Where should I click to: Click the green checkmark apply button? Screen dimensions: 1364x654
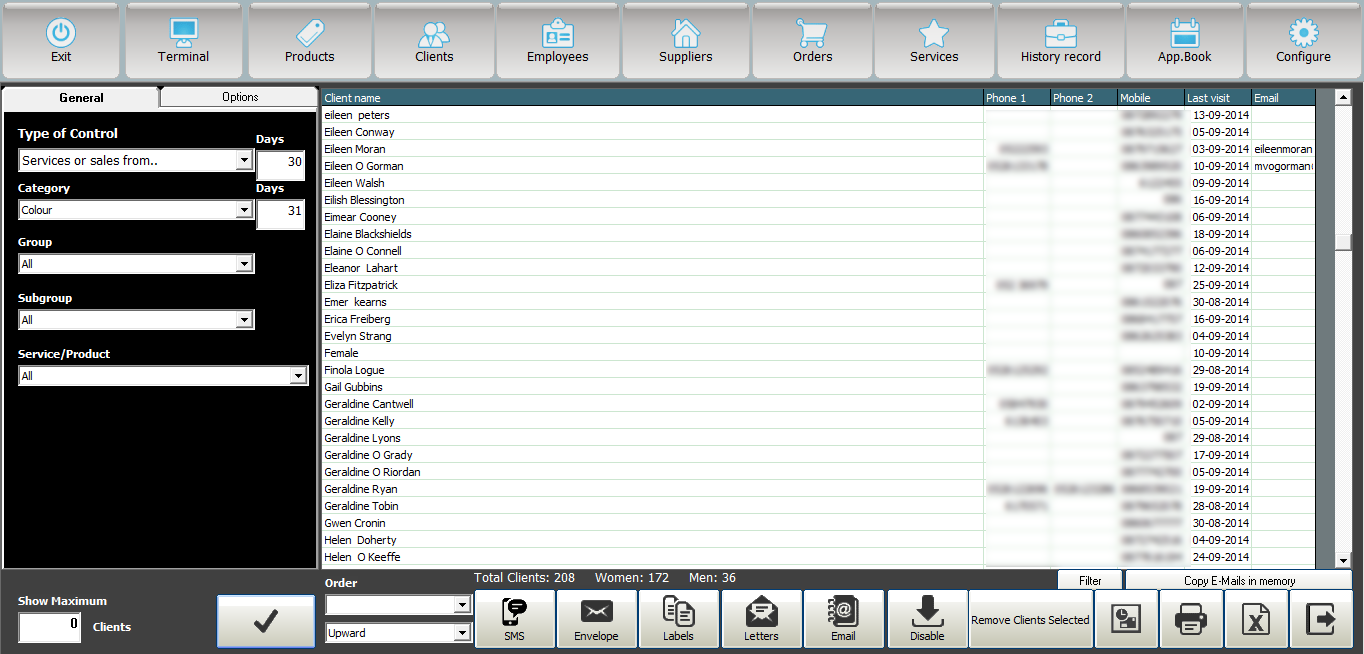click(265, 621)
